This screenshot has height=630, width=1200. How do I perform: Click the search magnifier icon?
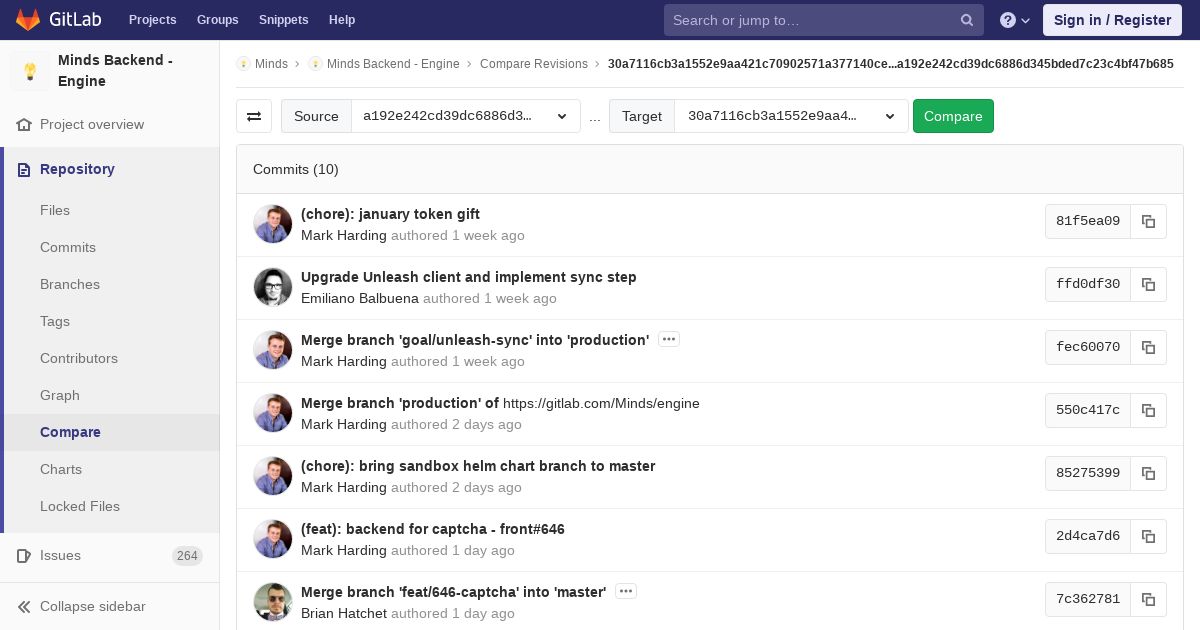(x=966, y=20)
